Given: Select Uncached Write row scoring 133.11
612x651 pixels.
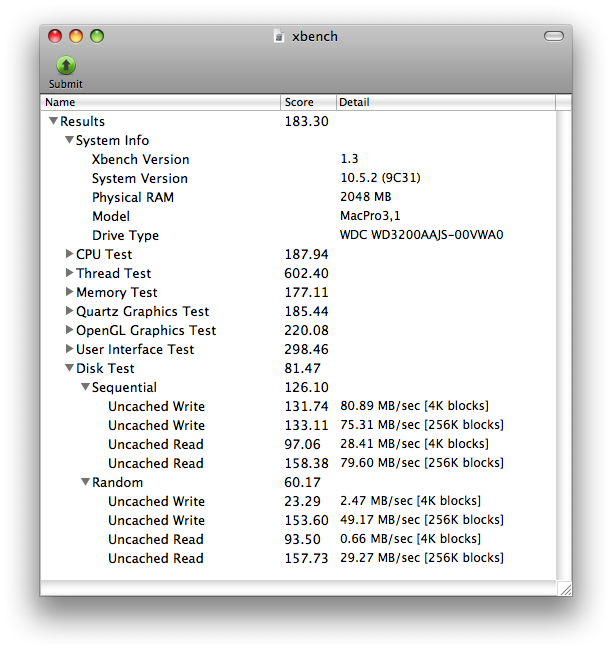Looking at the screenshot, I should [298, 425].
